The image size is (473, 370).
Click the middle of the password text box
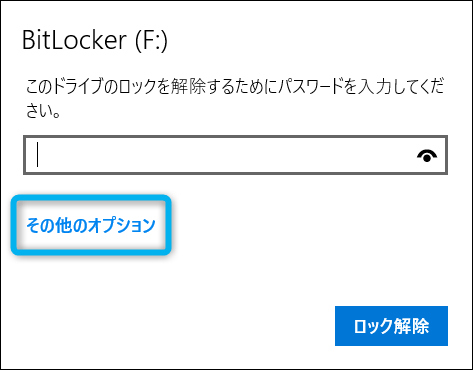coord(235,155)
